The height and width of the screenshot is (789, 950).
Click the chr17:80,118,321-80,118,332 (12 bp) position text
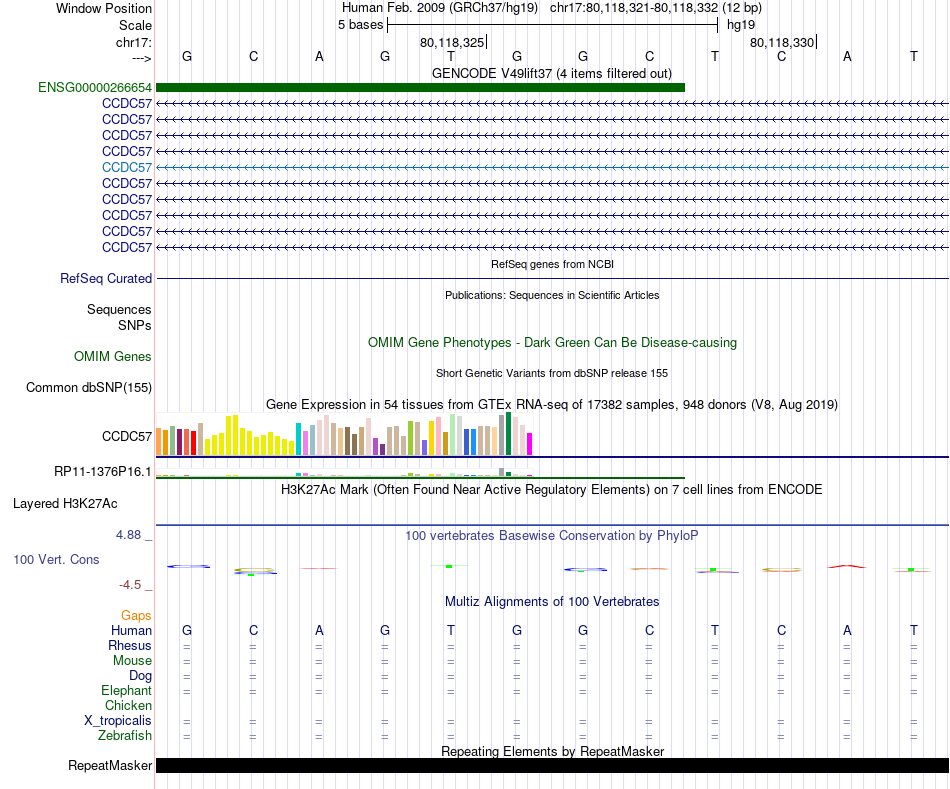click(x=656, y=8)
